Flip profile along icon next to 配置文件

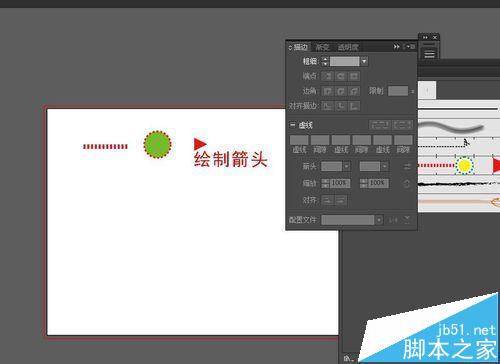click(x=394, y=220)
